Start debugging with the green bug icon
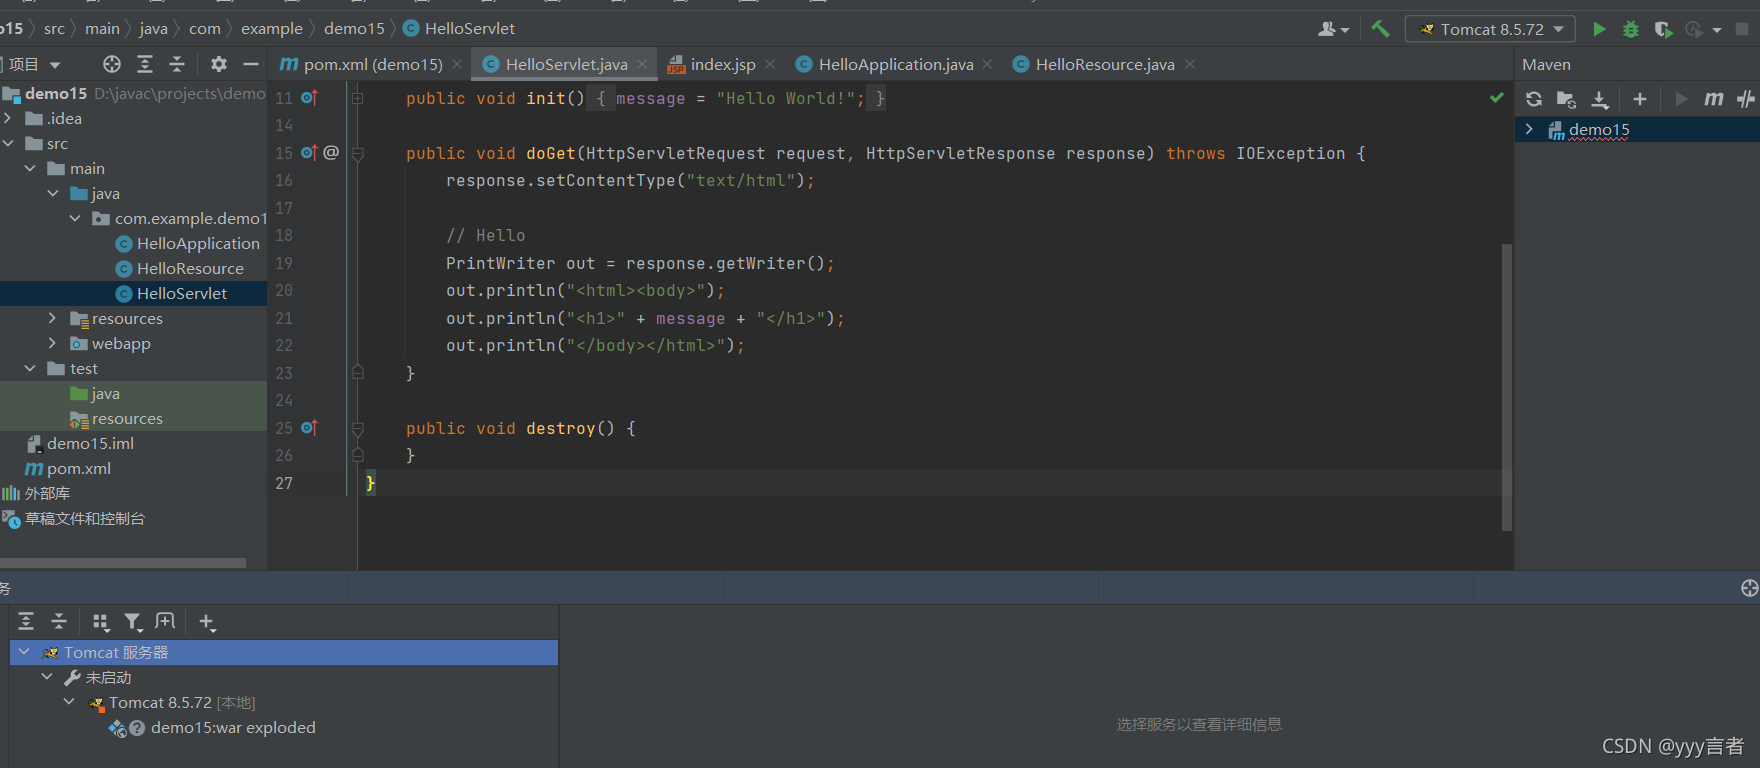The height and width of the screenshot is (768, 1760). [1631, 29]
